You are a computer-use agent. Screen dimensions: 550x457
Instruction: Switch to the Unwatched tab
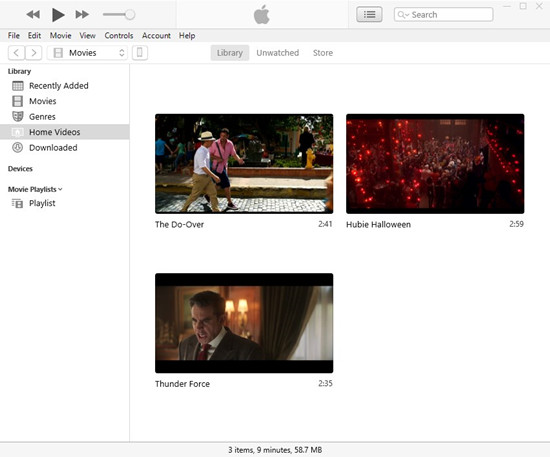pyautogui.click(x=277, y=53)
